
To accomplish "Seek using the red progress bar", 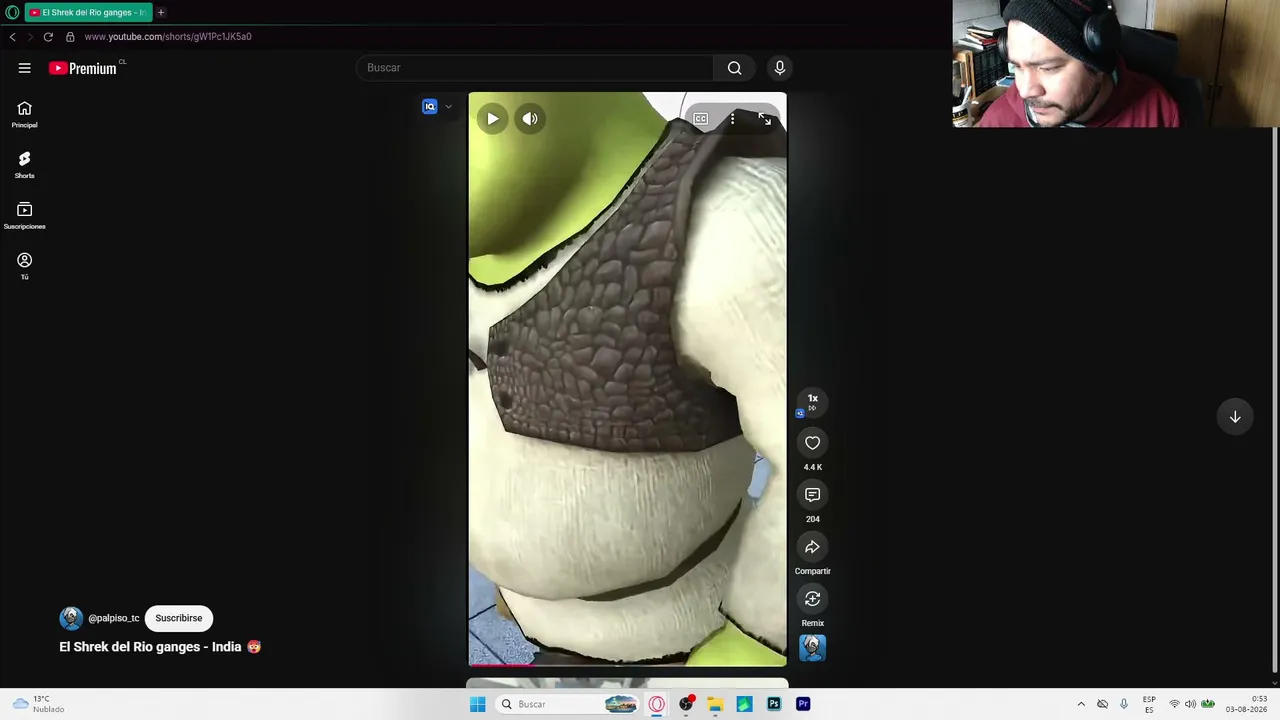I will [627, 663].
